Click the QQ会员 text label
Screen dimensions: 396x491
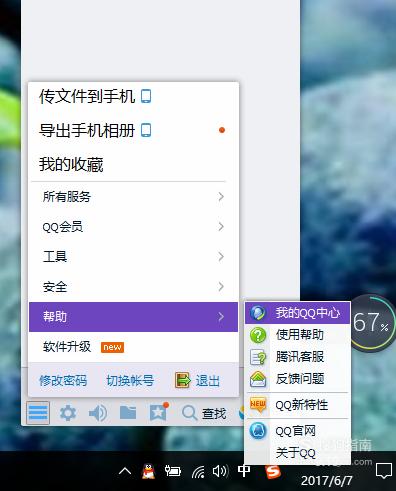[62, 227]
